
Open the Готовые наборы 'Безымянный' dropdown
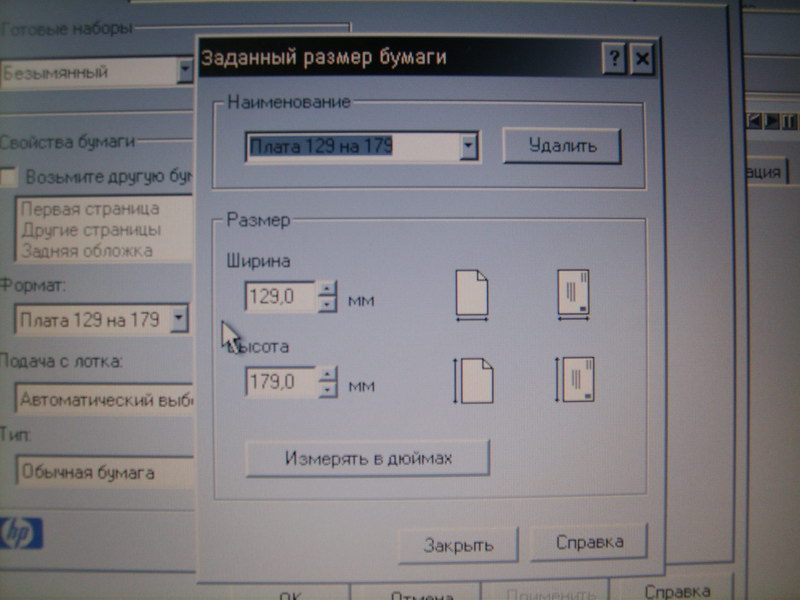[184, 72]
